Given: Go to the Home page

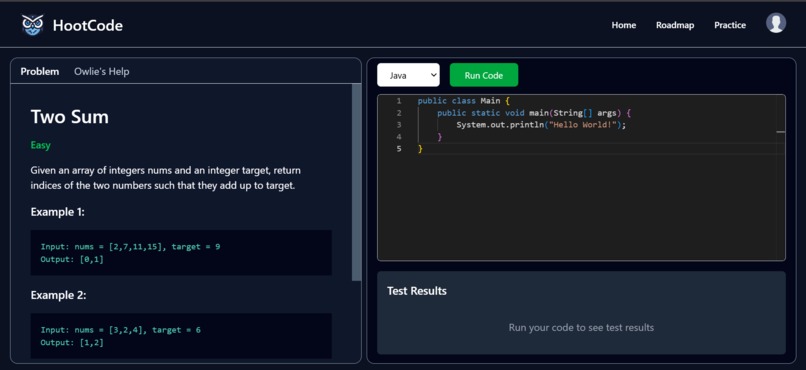Looking at the screenshot, I should pyautogui.click(x=624, y=25).
